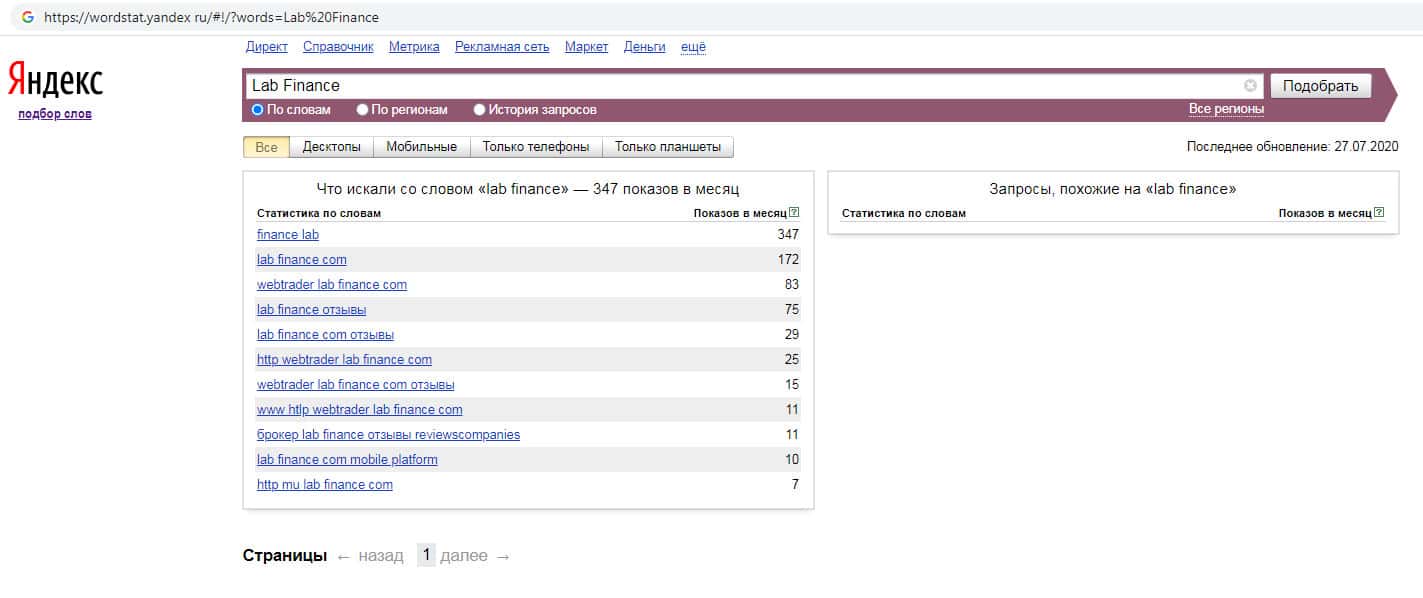The width and height of the screenshot is (1423, 598).
Task: Click help icon in left statistics panel header
Action: [x=794, y=213]
